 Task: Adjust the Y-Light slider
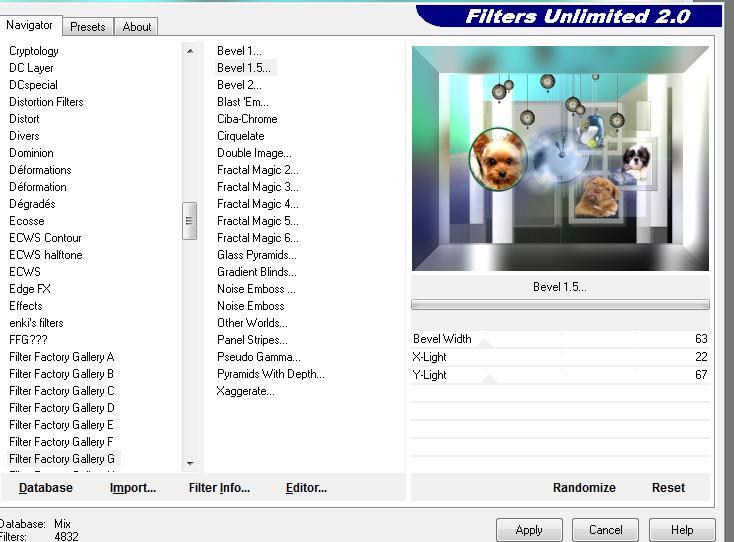click(560, 375)
